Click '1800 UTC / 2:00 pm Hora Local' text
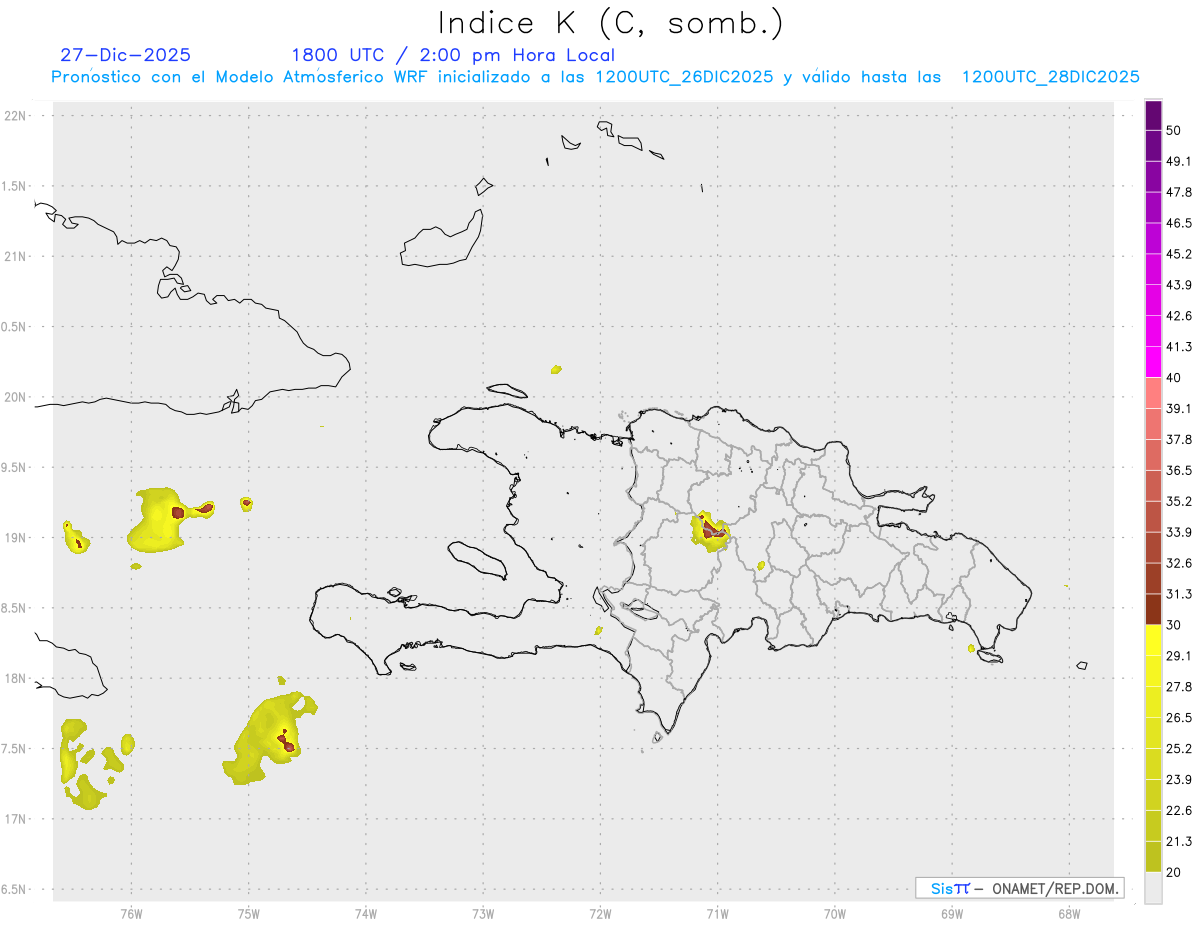The height and width of the screenshot is (927, 1200). [453, 55]
